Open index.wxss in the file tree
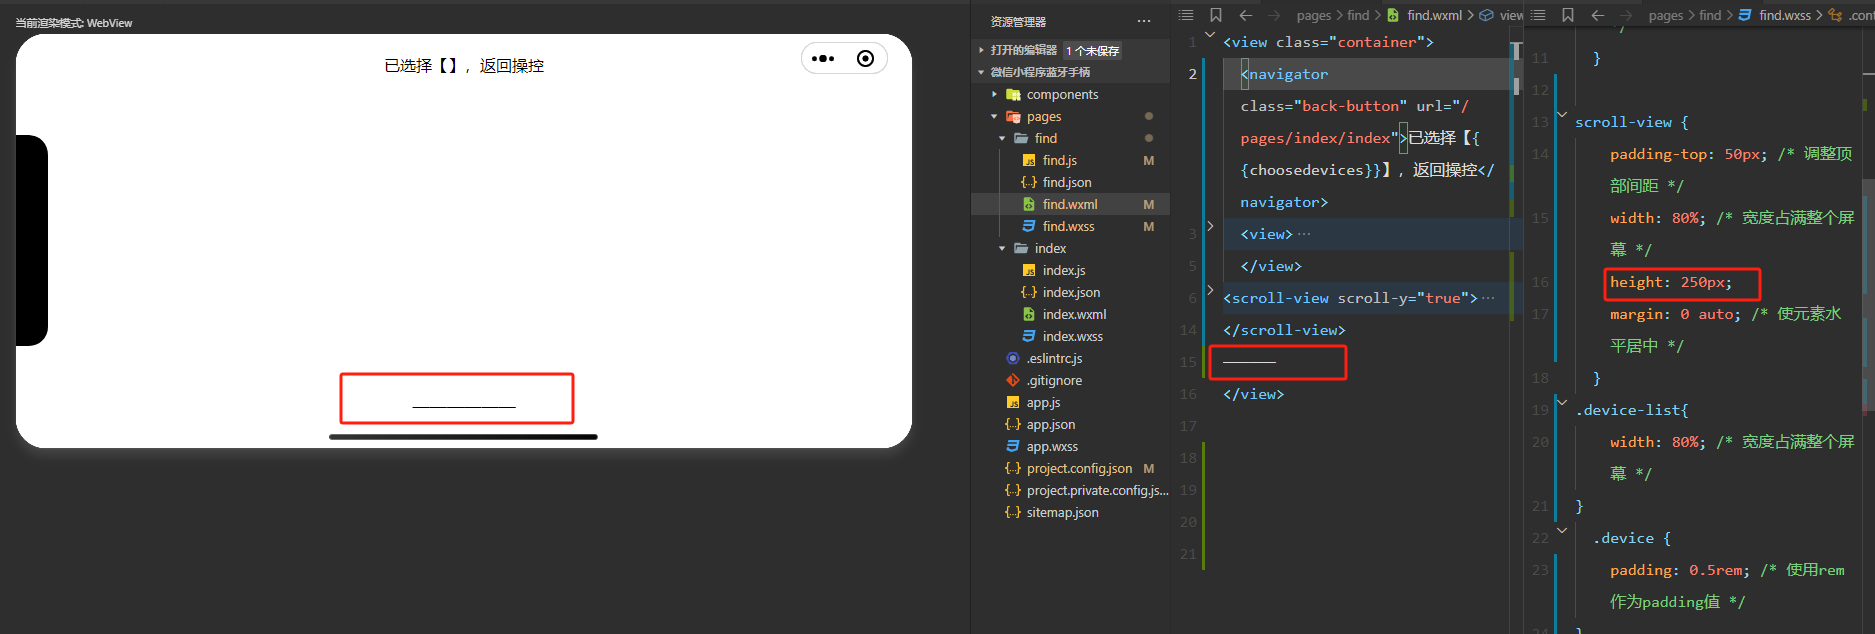The image size is (1875, 634). click(1073, 337)
